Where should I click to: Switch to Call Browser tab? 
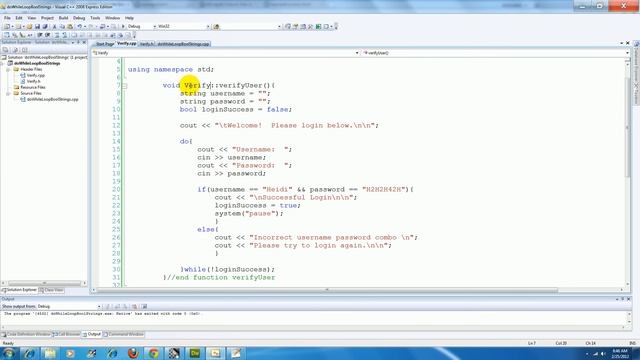(67, 335)
